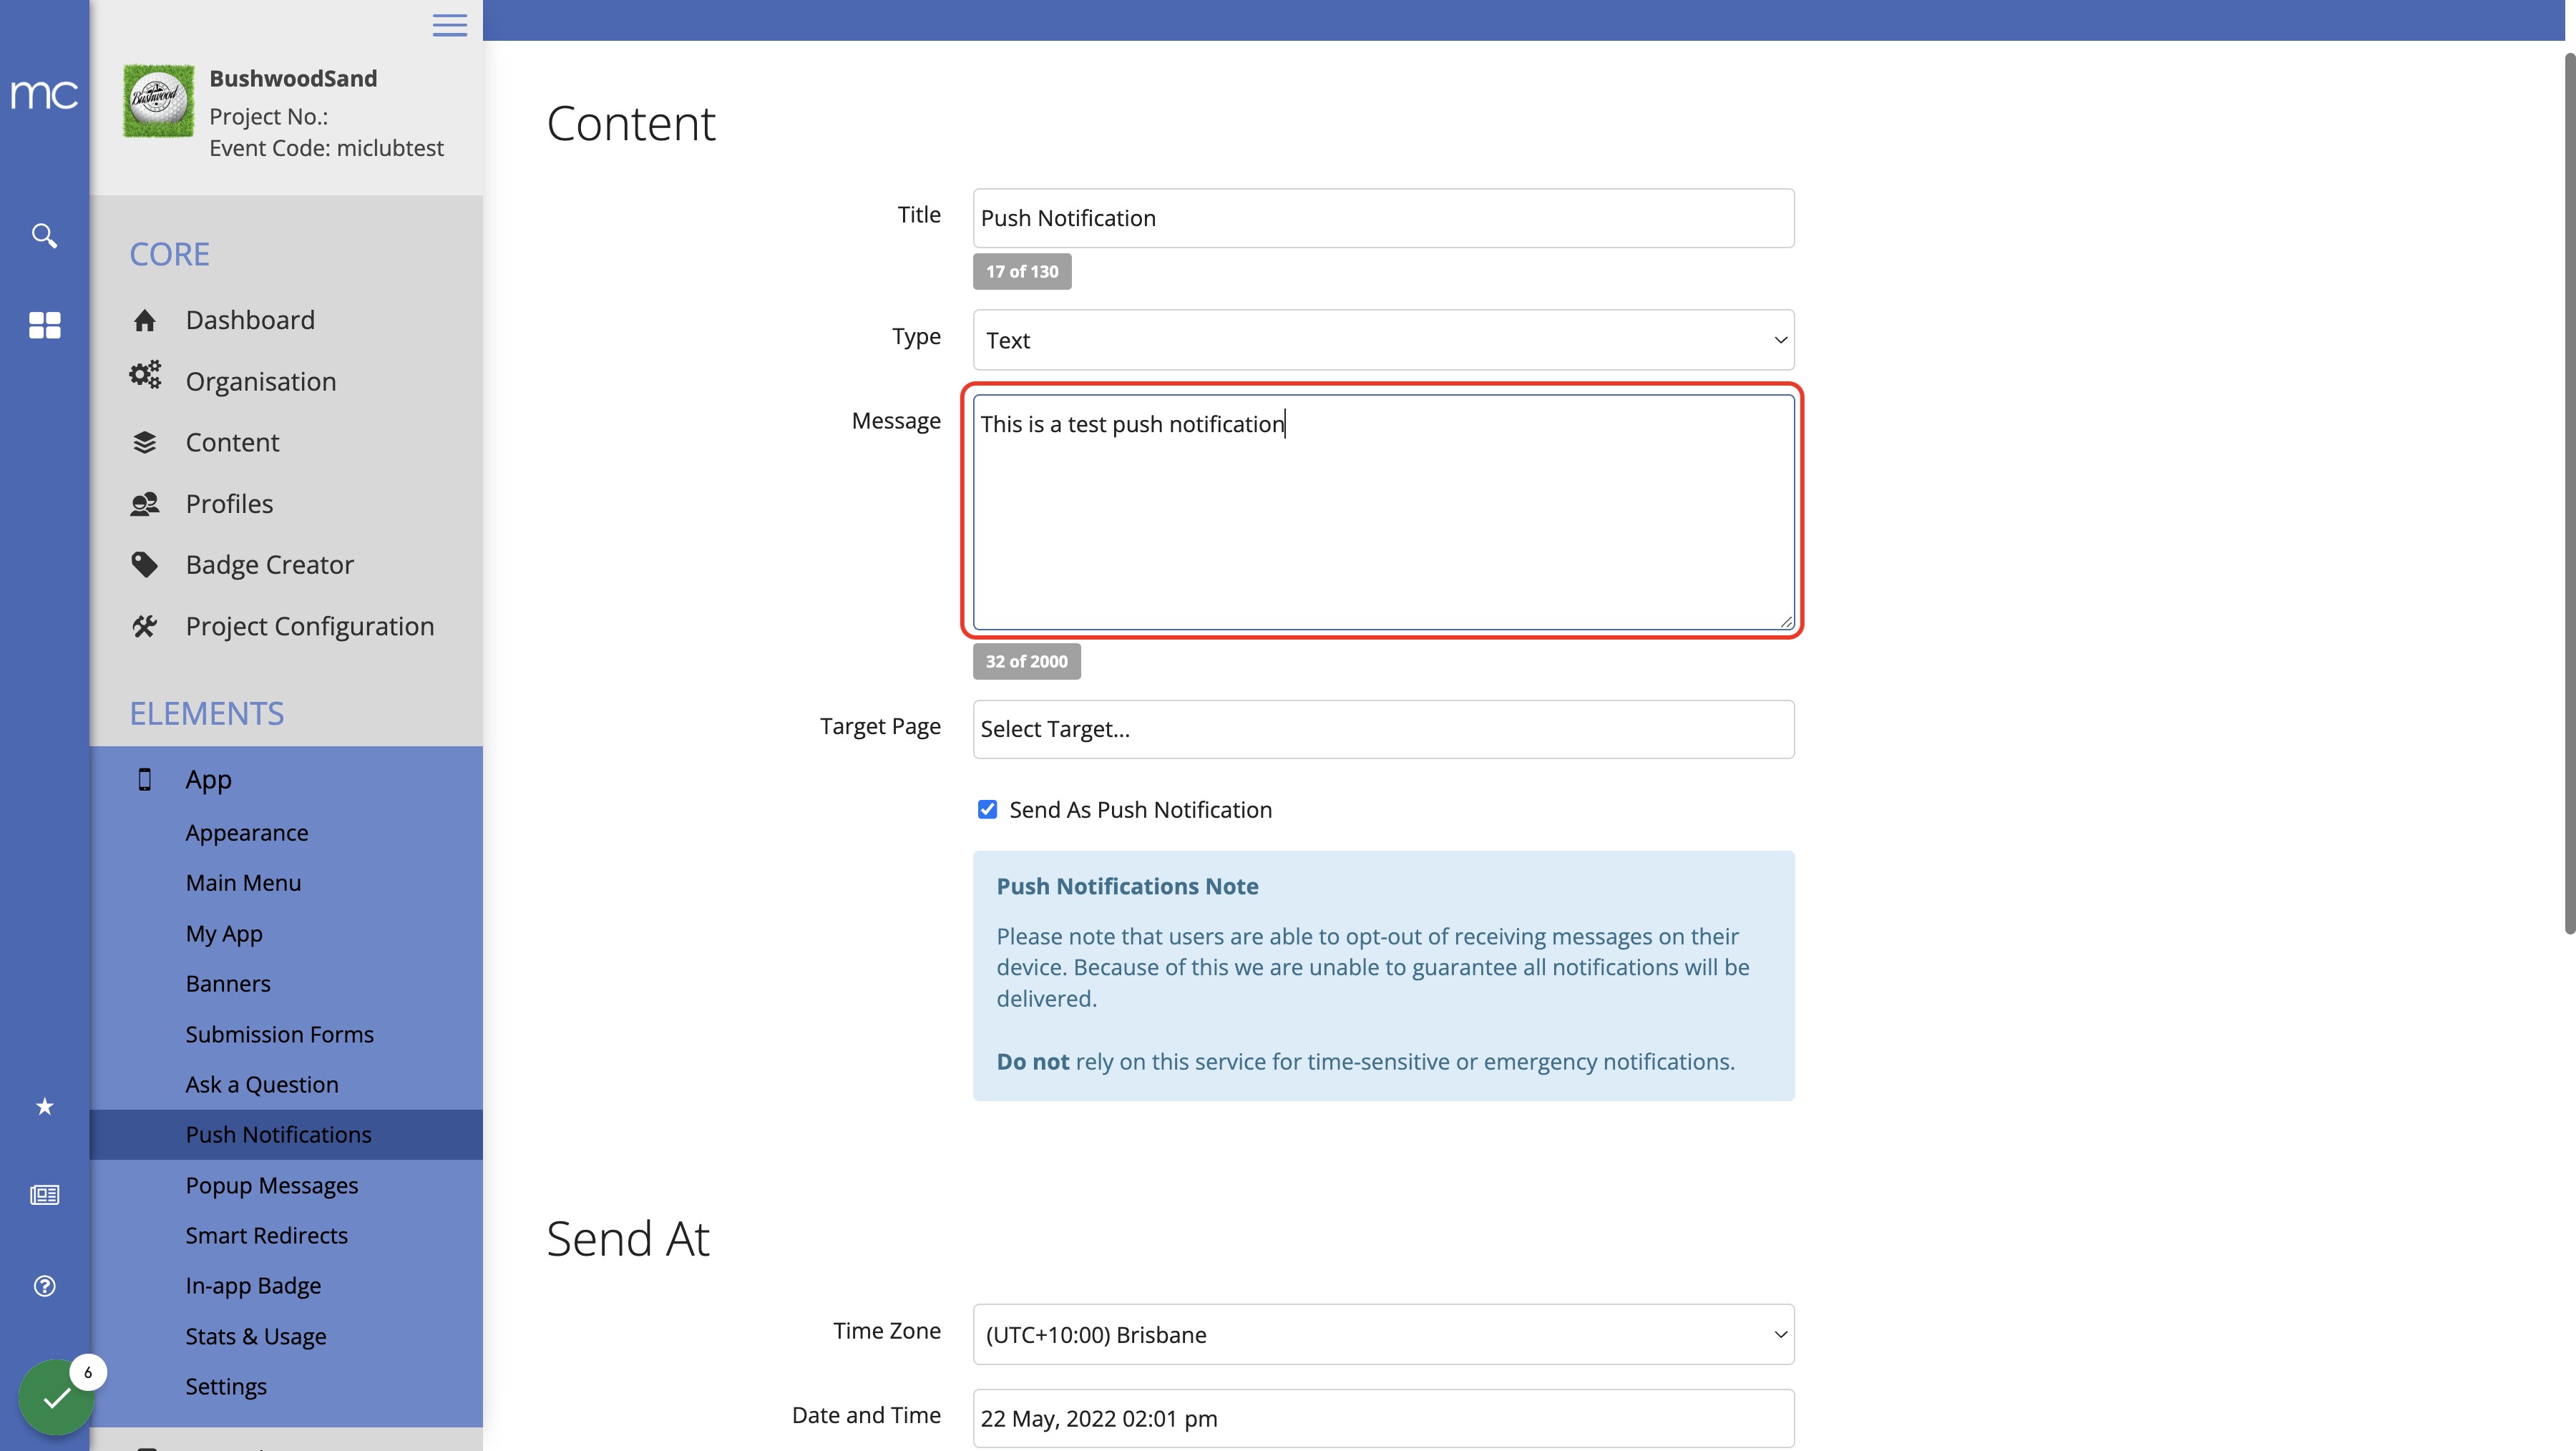Click the Title input field
The width and height of the screenshot is (2576, 1451).
(x=1383, y=218)
